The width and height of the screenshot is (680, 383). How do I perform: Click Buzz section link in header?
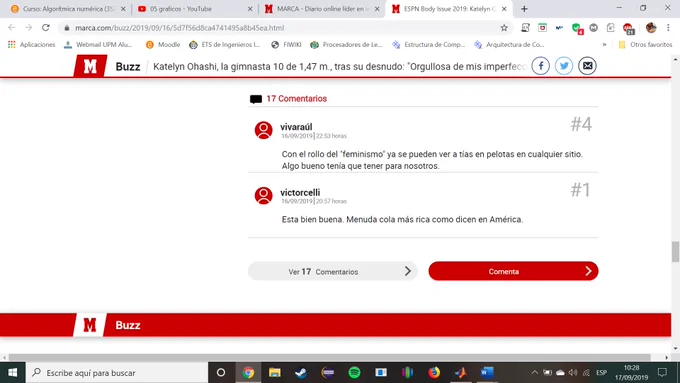(x=128, y=66)
